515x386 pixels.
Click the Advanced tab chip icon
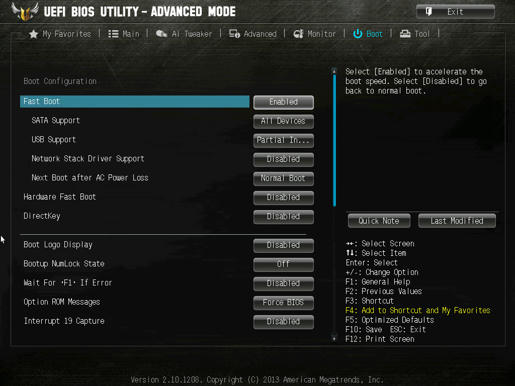tap(234, 34)
